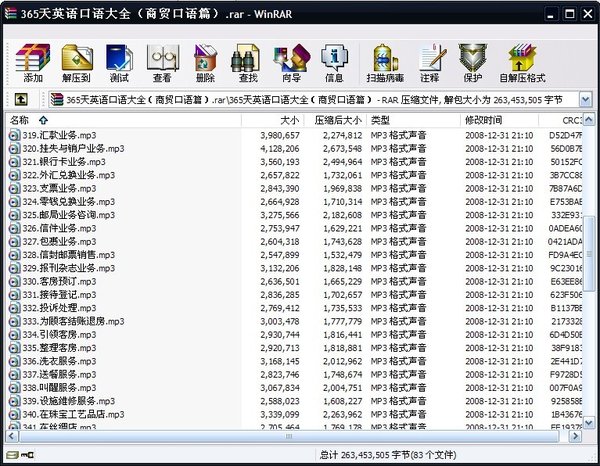Open the 注释 (Comment) tool
Screen dimensions: 600x466
(x=430, y=64)
